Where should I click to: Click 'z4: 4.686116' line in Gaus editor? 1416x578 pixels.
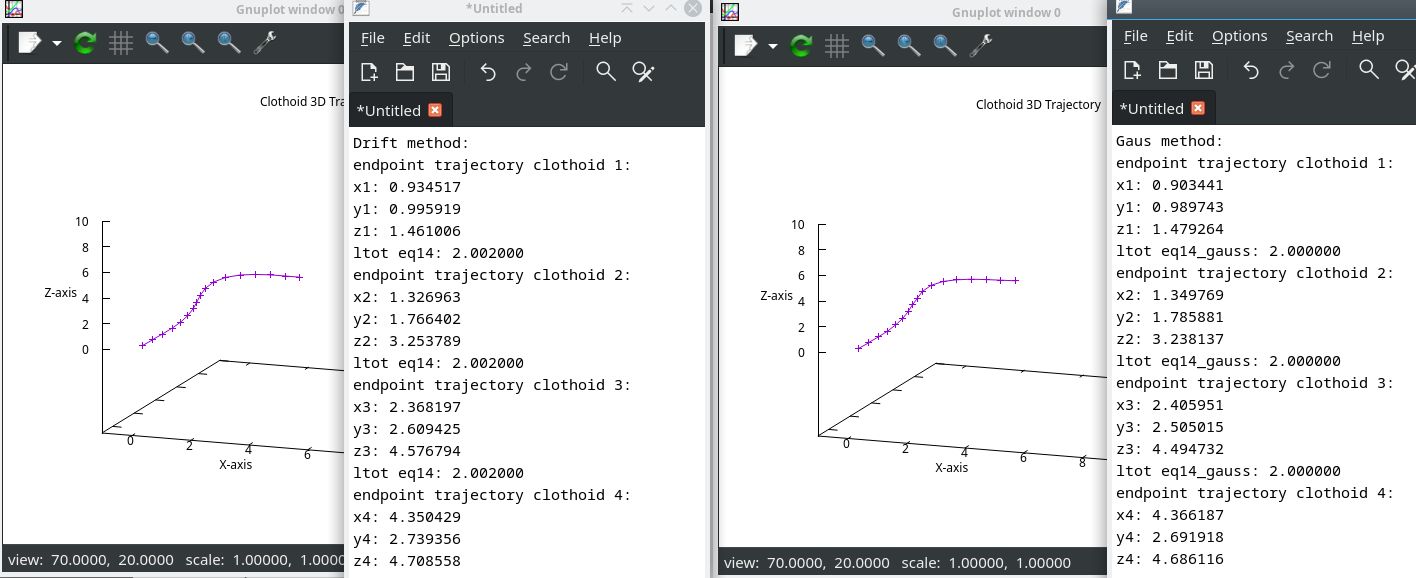click(1170, 559)
